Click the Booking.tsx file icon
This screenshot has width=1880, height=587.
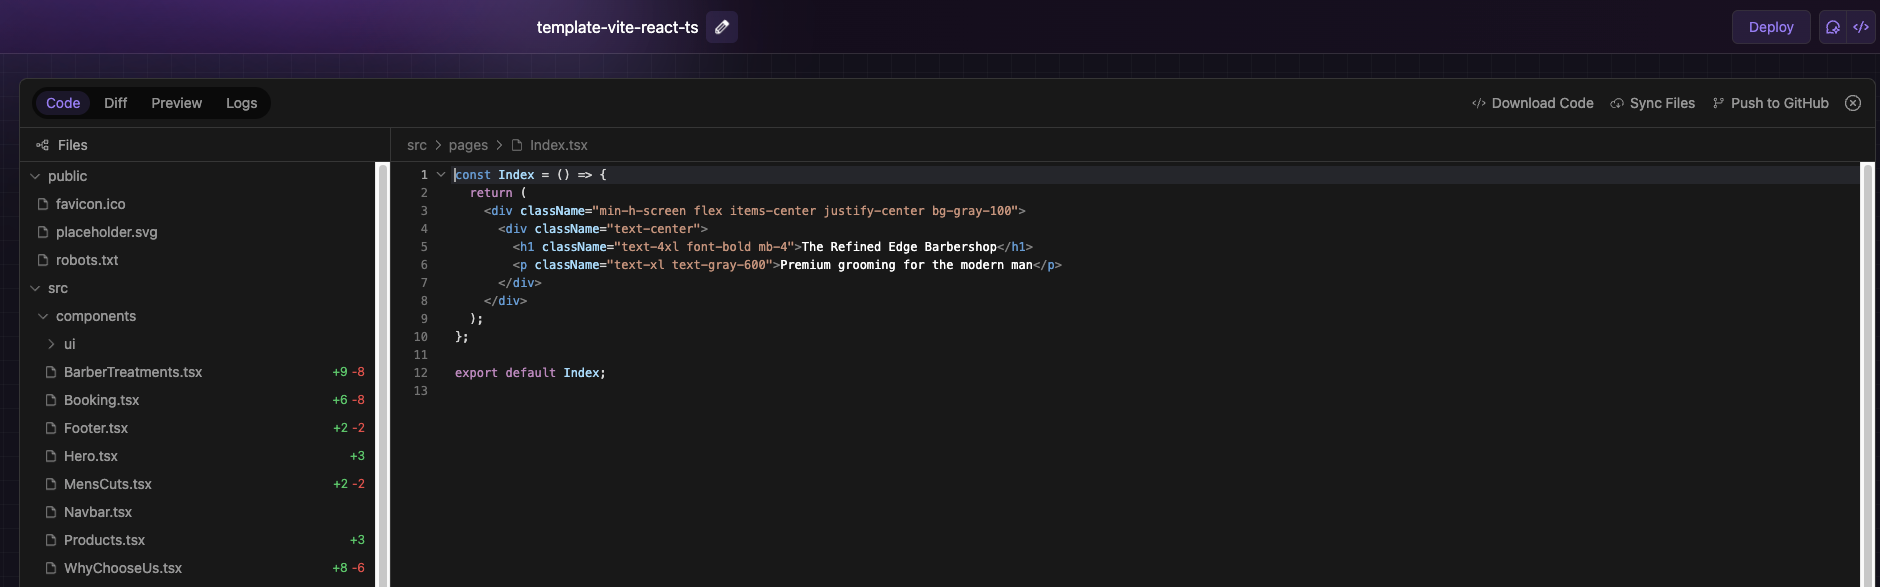point(51,400)
